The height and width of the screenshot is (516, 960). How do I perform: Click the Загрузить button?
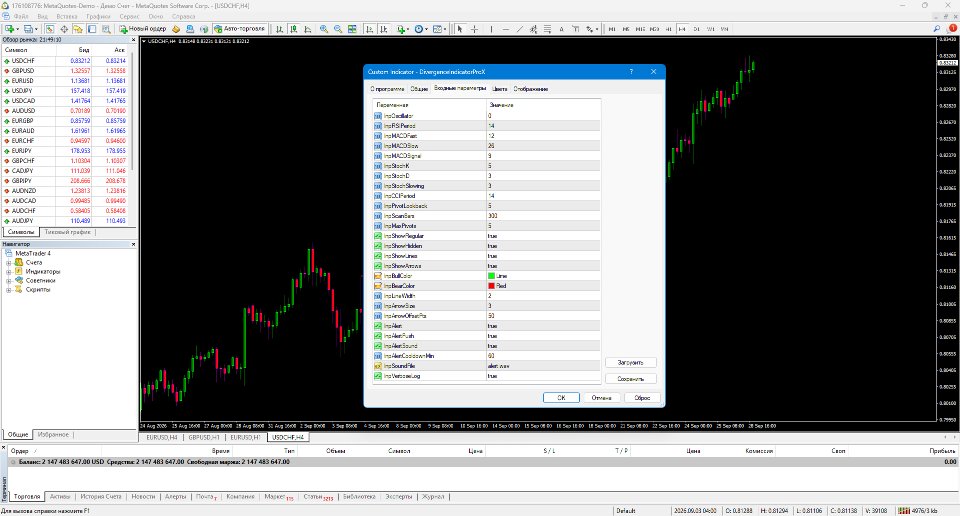631,362
